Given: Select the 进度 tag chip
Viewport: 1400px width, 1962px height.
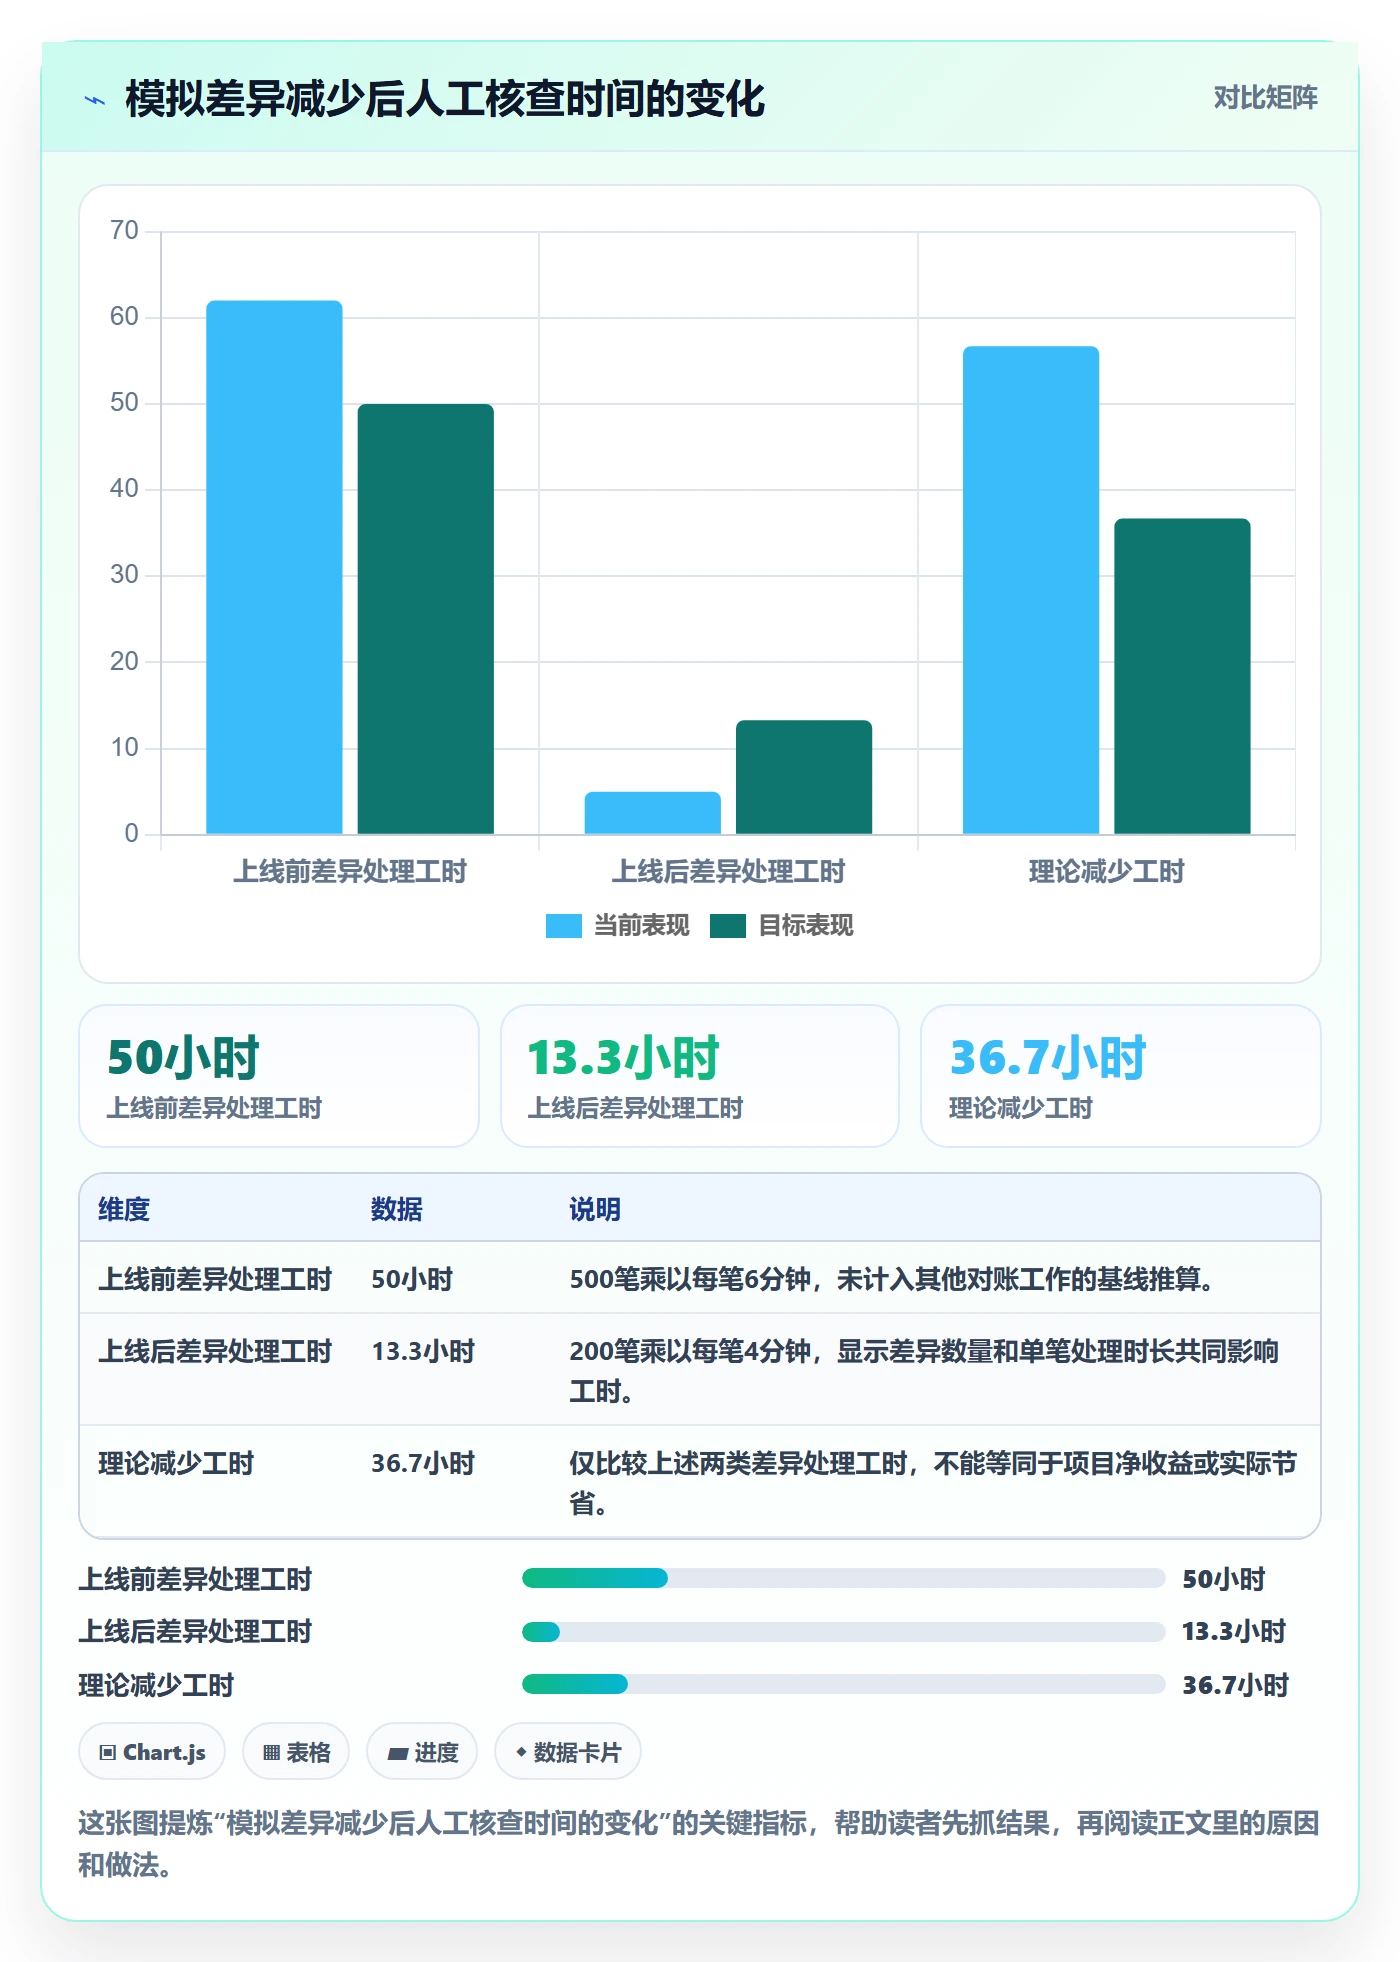Looking at the screenshot, I should [422, 1752].
